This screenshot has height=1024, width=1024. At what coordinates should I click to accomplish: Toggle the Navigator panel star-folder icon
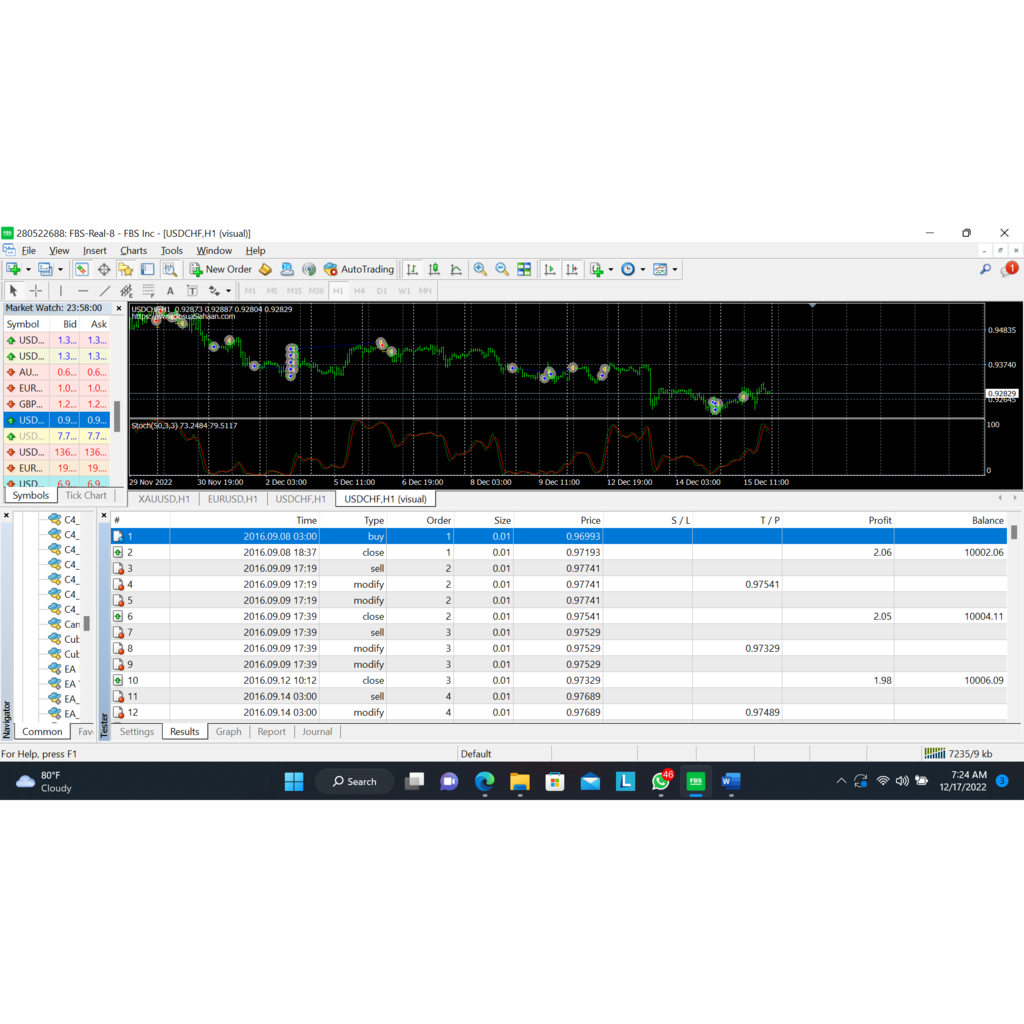(125, 269)
